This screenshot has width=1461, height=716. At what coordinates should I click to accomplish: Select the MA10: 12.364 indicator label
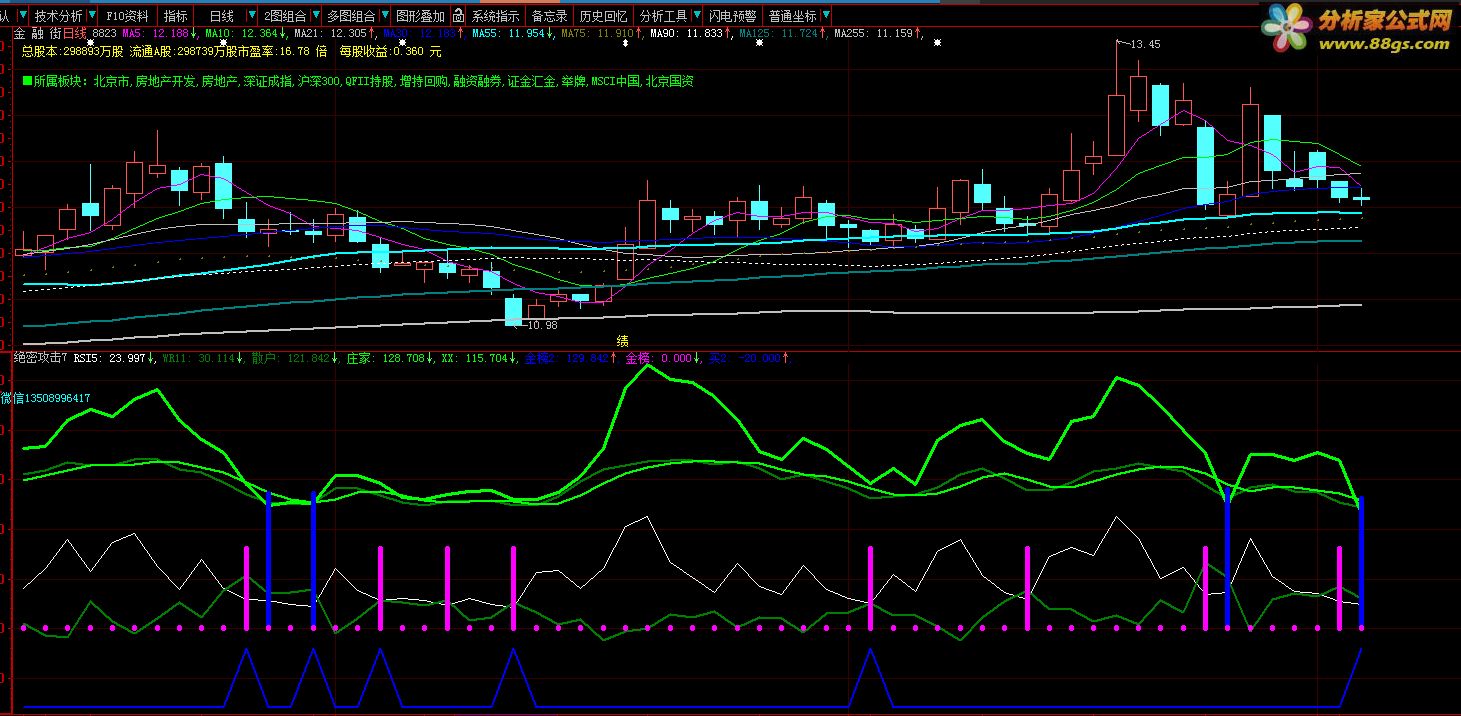(x=243, y=33)
